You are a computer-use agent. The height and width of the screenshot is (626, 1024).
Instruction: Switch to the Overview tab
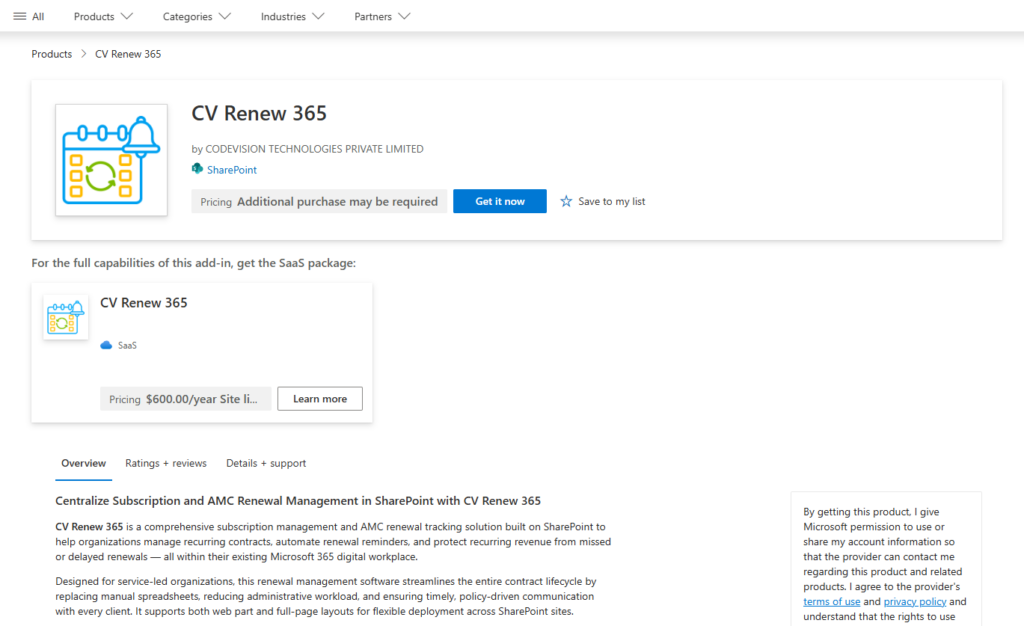(x=84, y=463)
